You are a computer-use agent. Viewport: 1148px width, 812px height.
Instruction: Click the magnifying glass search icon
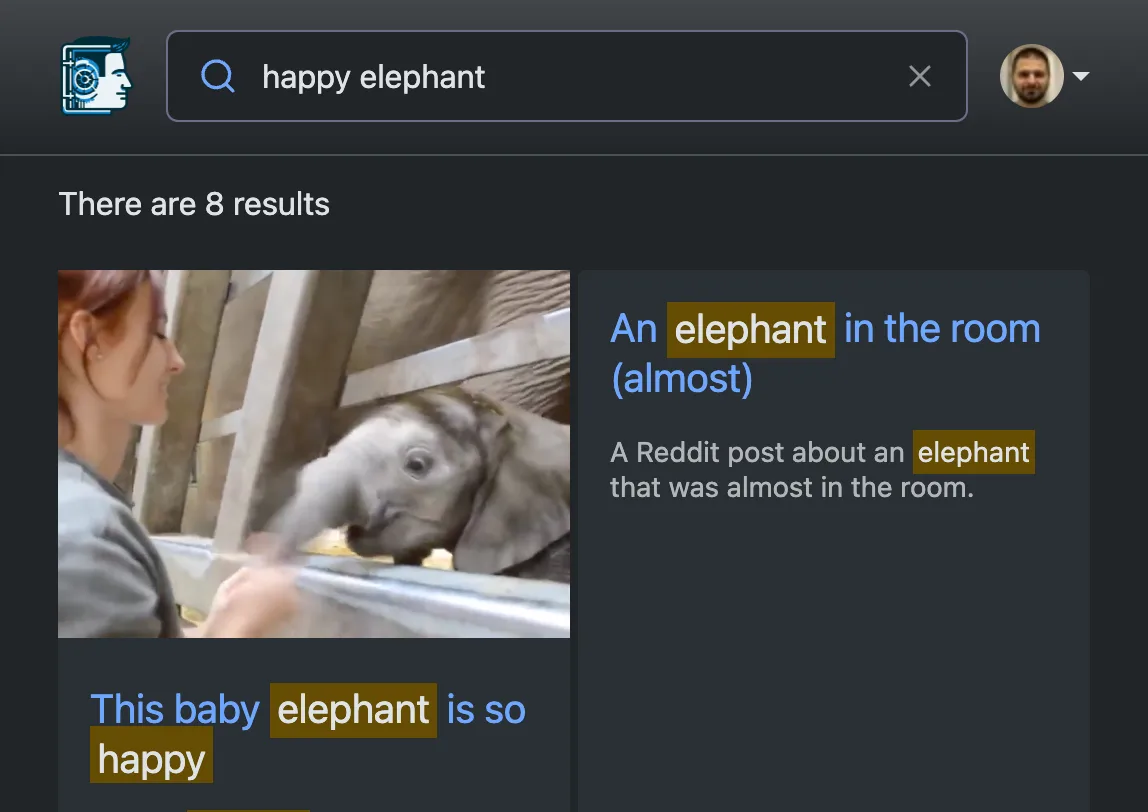pos(218,76)
